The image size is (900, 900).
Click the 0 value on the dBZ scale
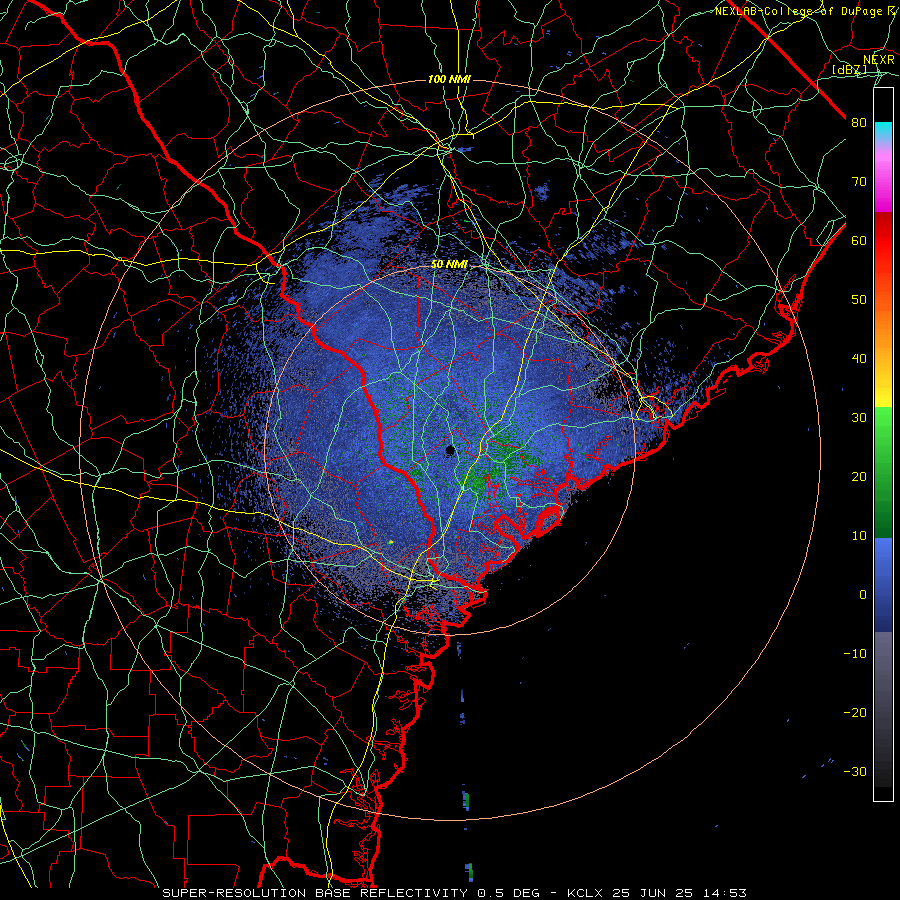[862, 595]
